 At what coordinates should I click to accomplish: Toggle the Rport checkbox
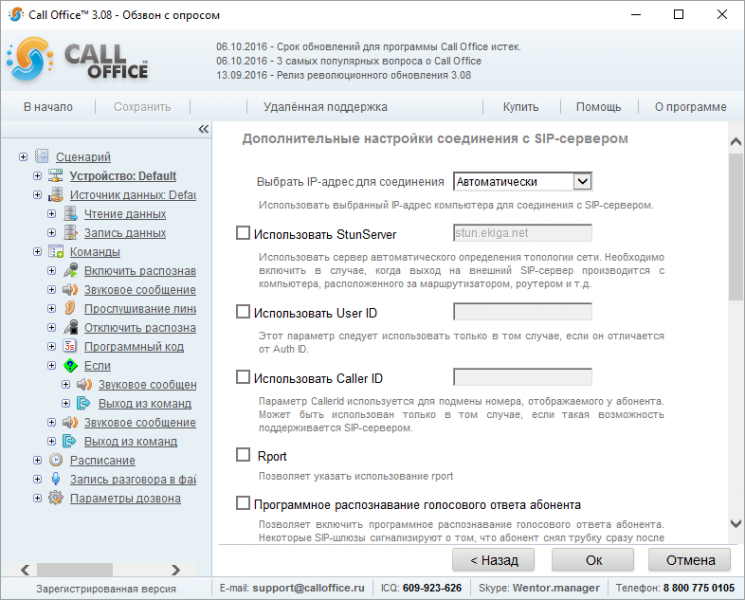tap(243, 455)
